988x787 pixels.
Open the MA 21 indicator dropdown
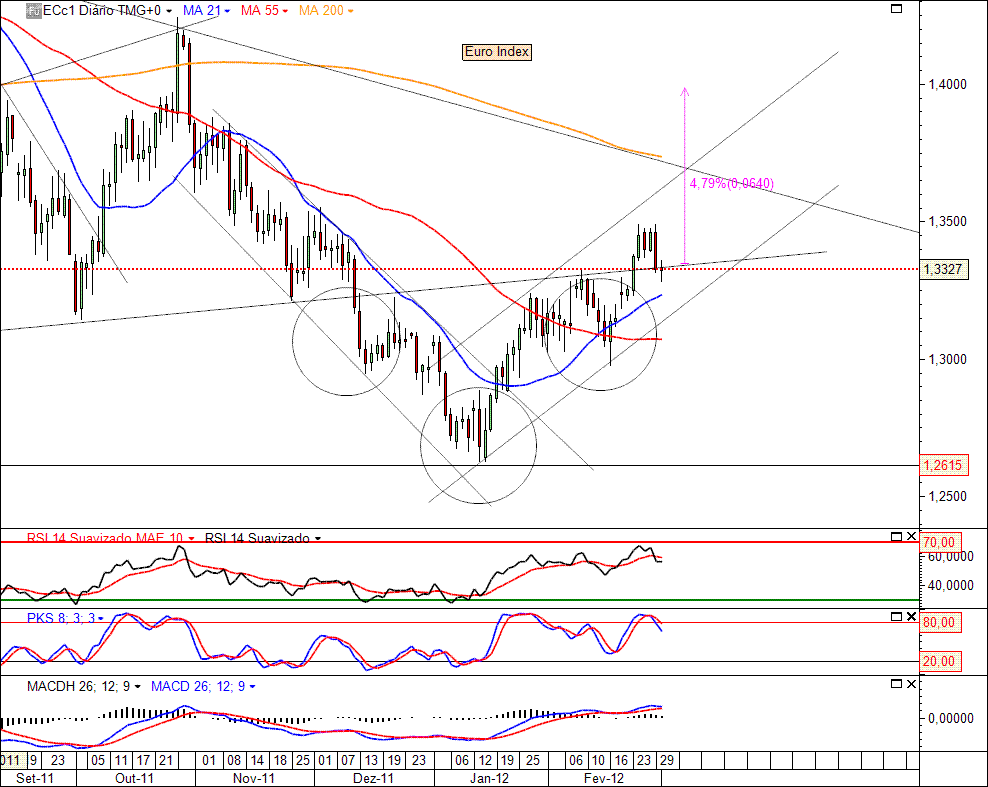[227, 11]
